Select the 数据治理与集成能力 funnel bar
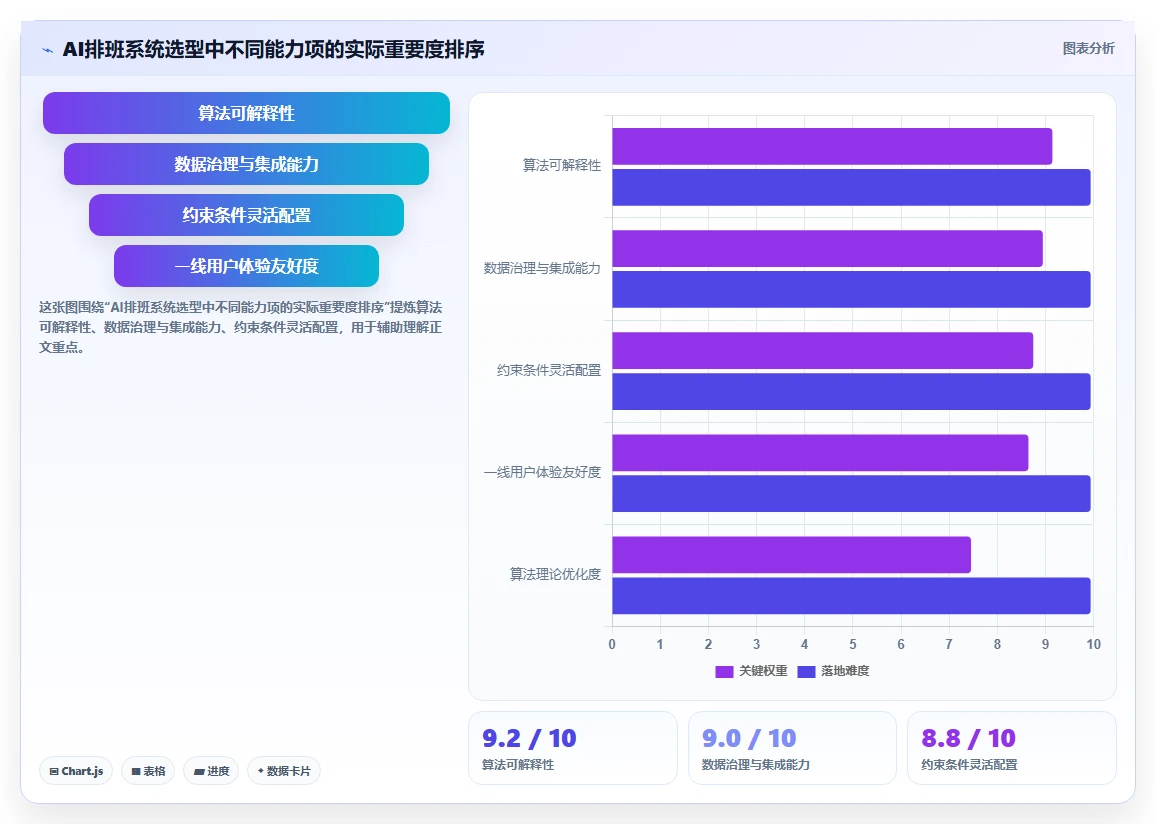 [x=246, y=164]
